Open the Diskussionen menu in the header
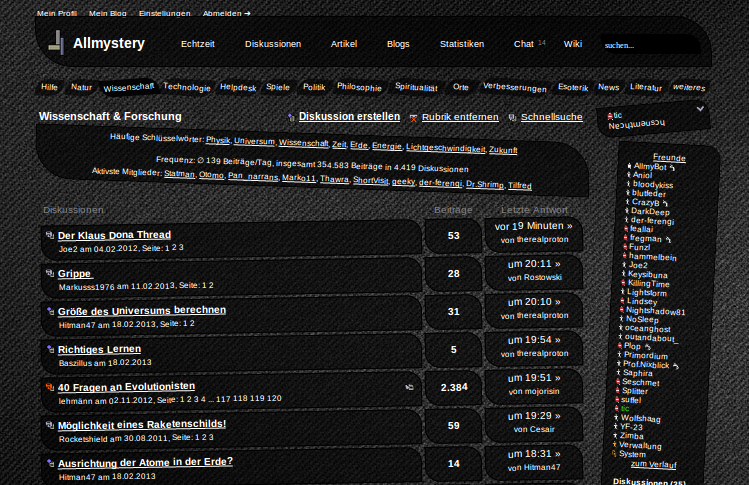The image size is (749, 485). (x=273, y=44)
